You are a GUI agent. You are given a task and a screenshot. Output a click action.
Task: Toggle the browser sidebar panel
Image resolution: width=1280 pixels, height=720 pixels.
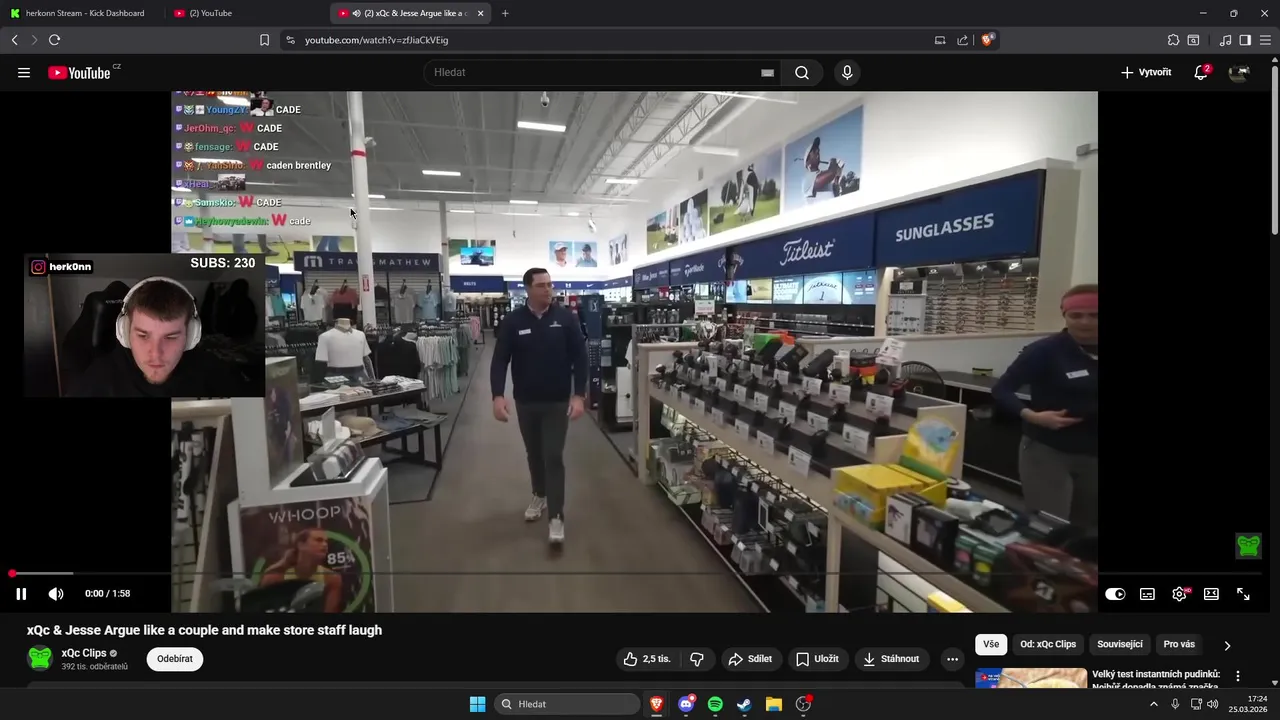click(1245, 40)
